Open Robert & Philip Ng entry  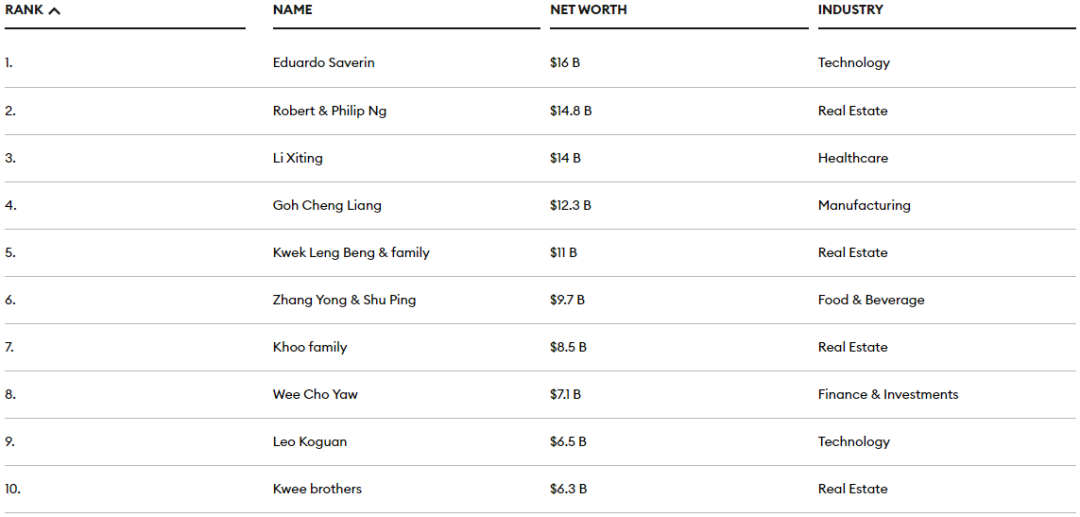tap(329, 111)
